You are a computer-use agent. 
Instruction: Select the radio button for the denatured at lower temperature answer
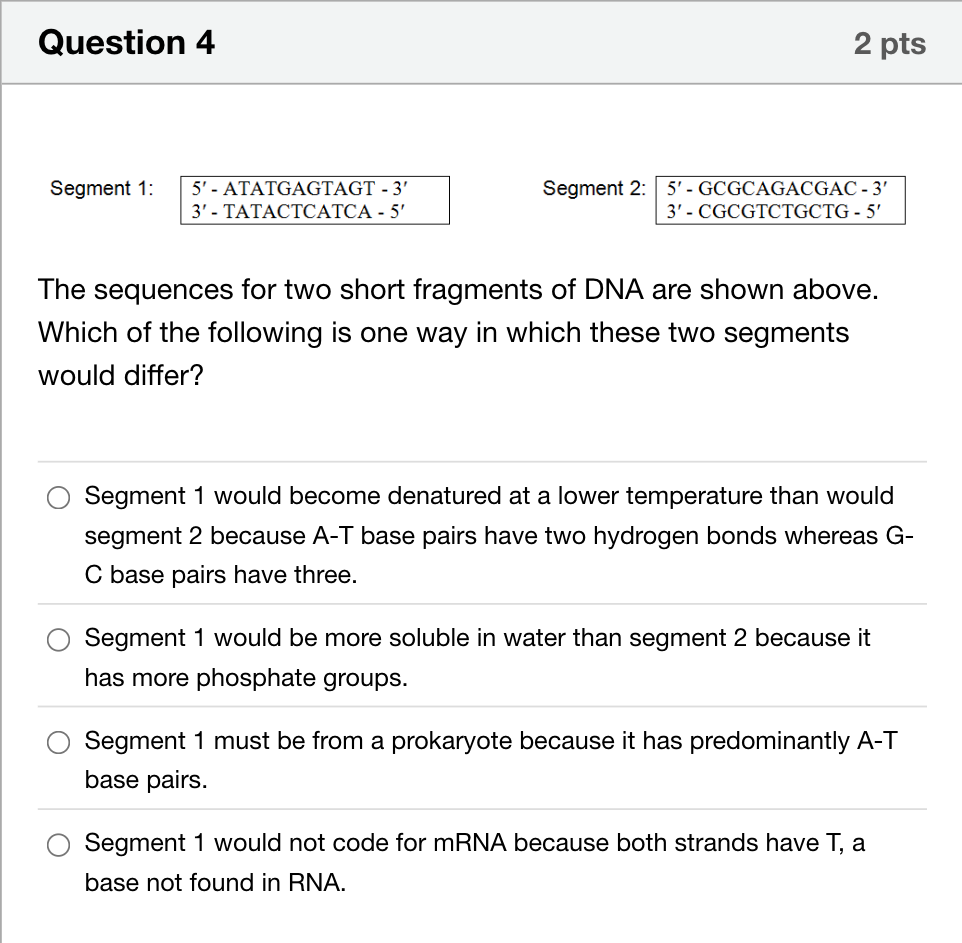(x=58, y=497)
